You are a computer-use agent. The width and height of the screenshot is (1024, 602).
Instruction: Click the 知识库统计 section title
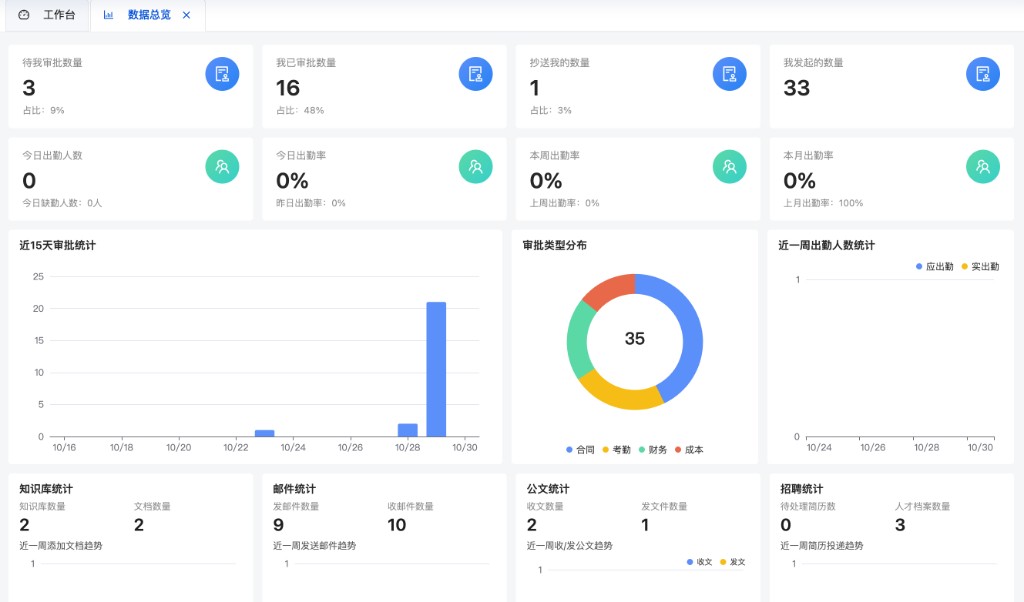point(46,488)
